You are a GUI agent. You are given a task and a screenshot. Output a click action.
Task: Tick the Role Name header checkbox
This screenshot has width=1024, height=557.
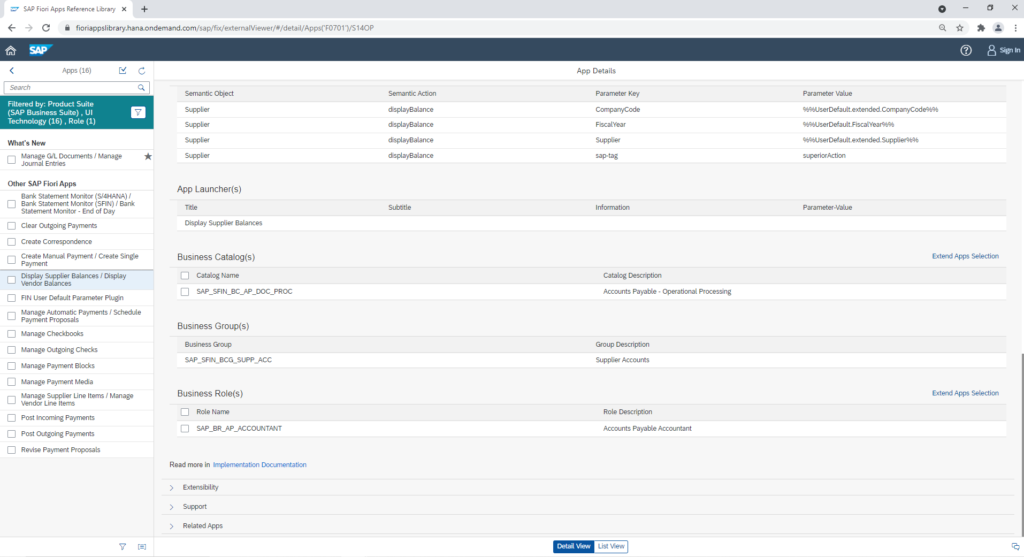coord(185,412)
